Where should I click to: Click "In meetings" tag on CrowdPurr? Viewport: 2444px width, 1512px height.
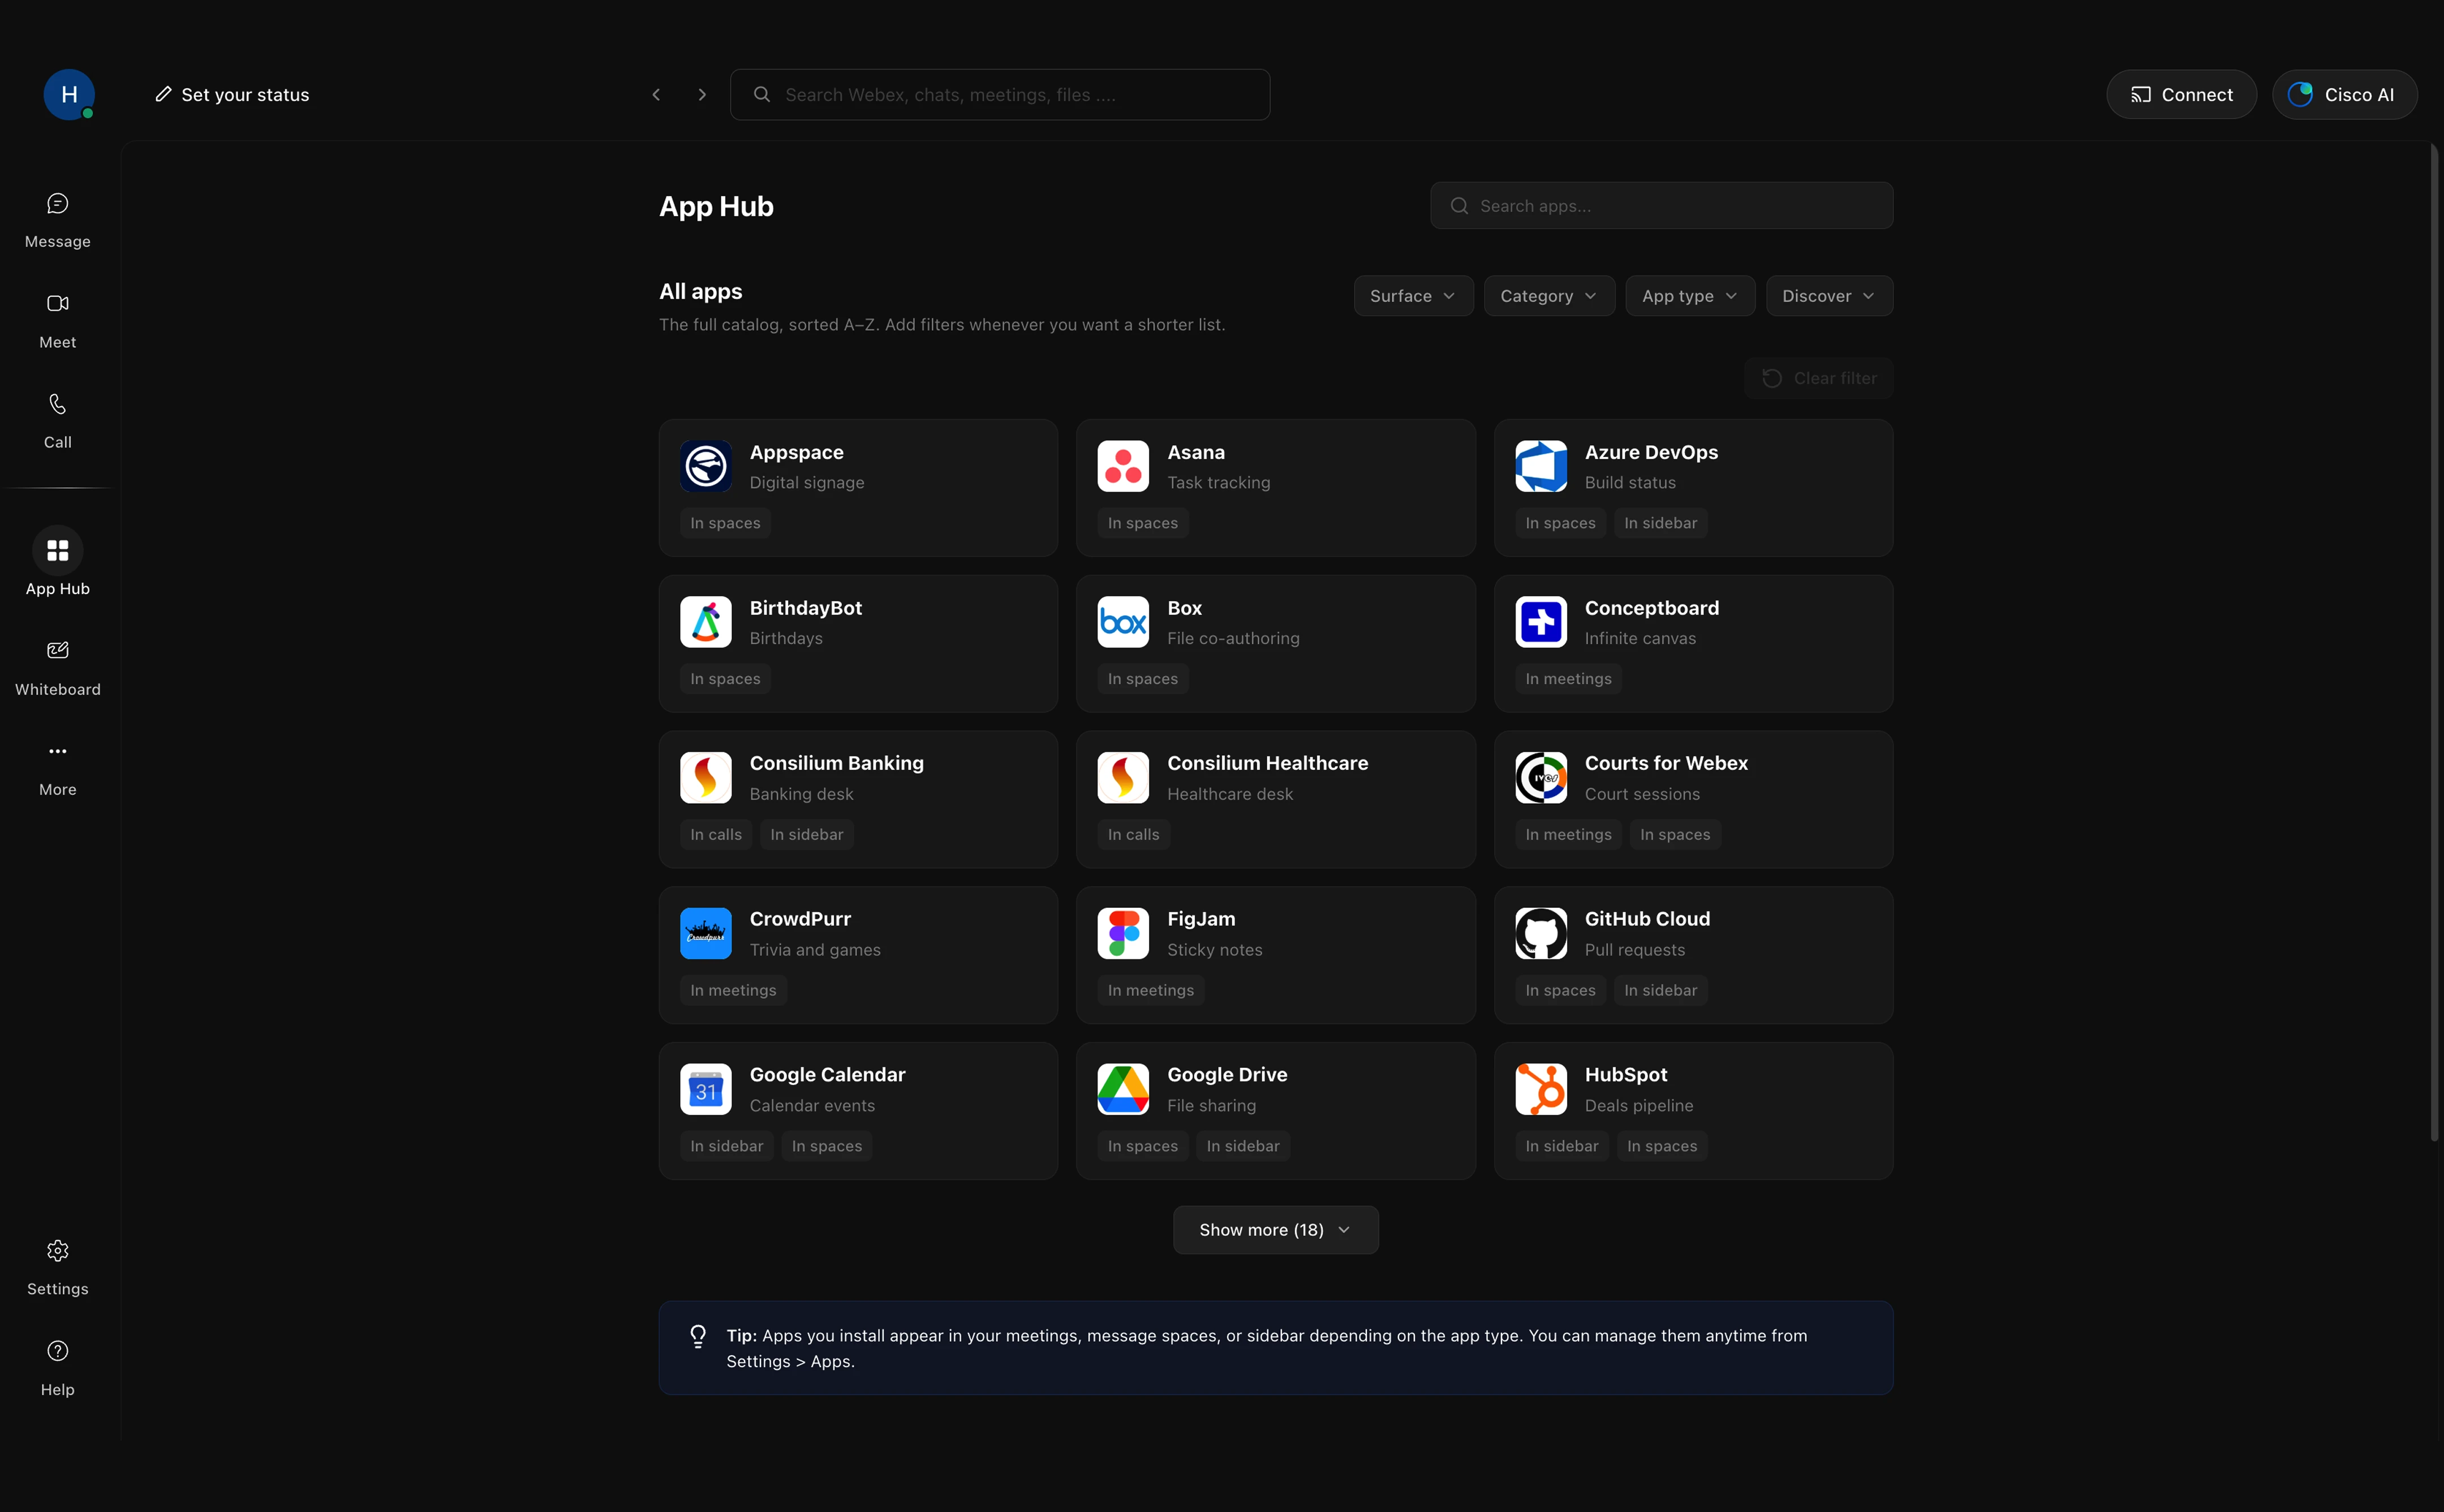[x=733, y=991]
